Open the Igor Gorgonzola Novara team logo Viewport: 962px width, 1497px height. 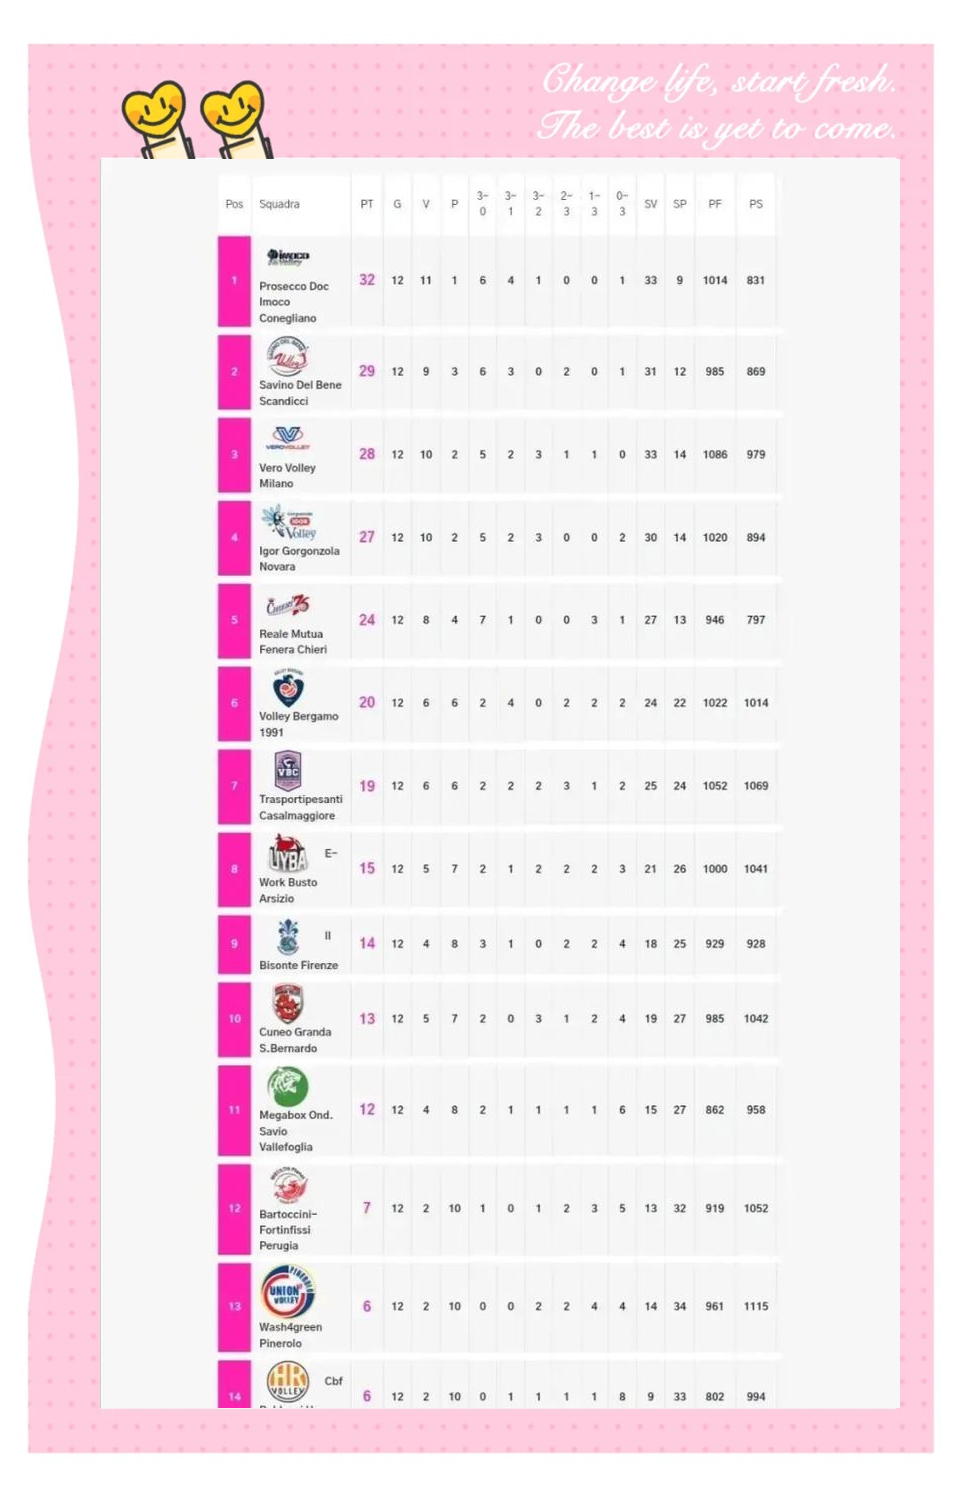(288, 522)
